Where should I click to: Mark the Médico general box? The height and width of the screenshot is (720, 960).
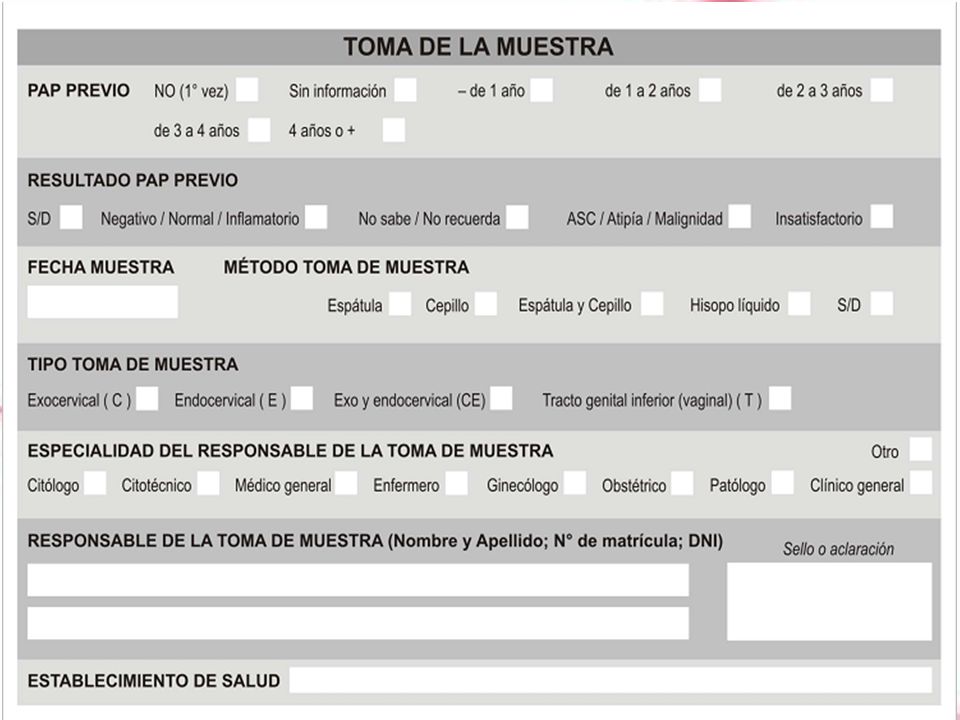point(346,483)
